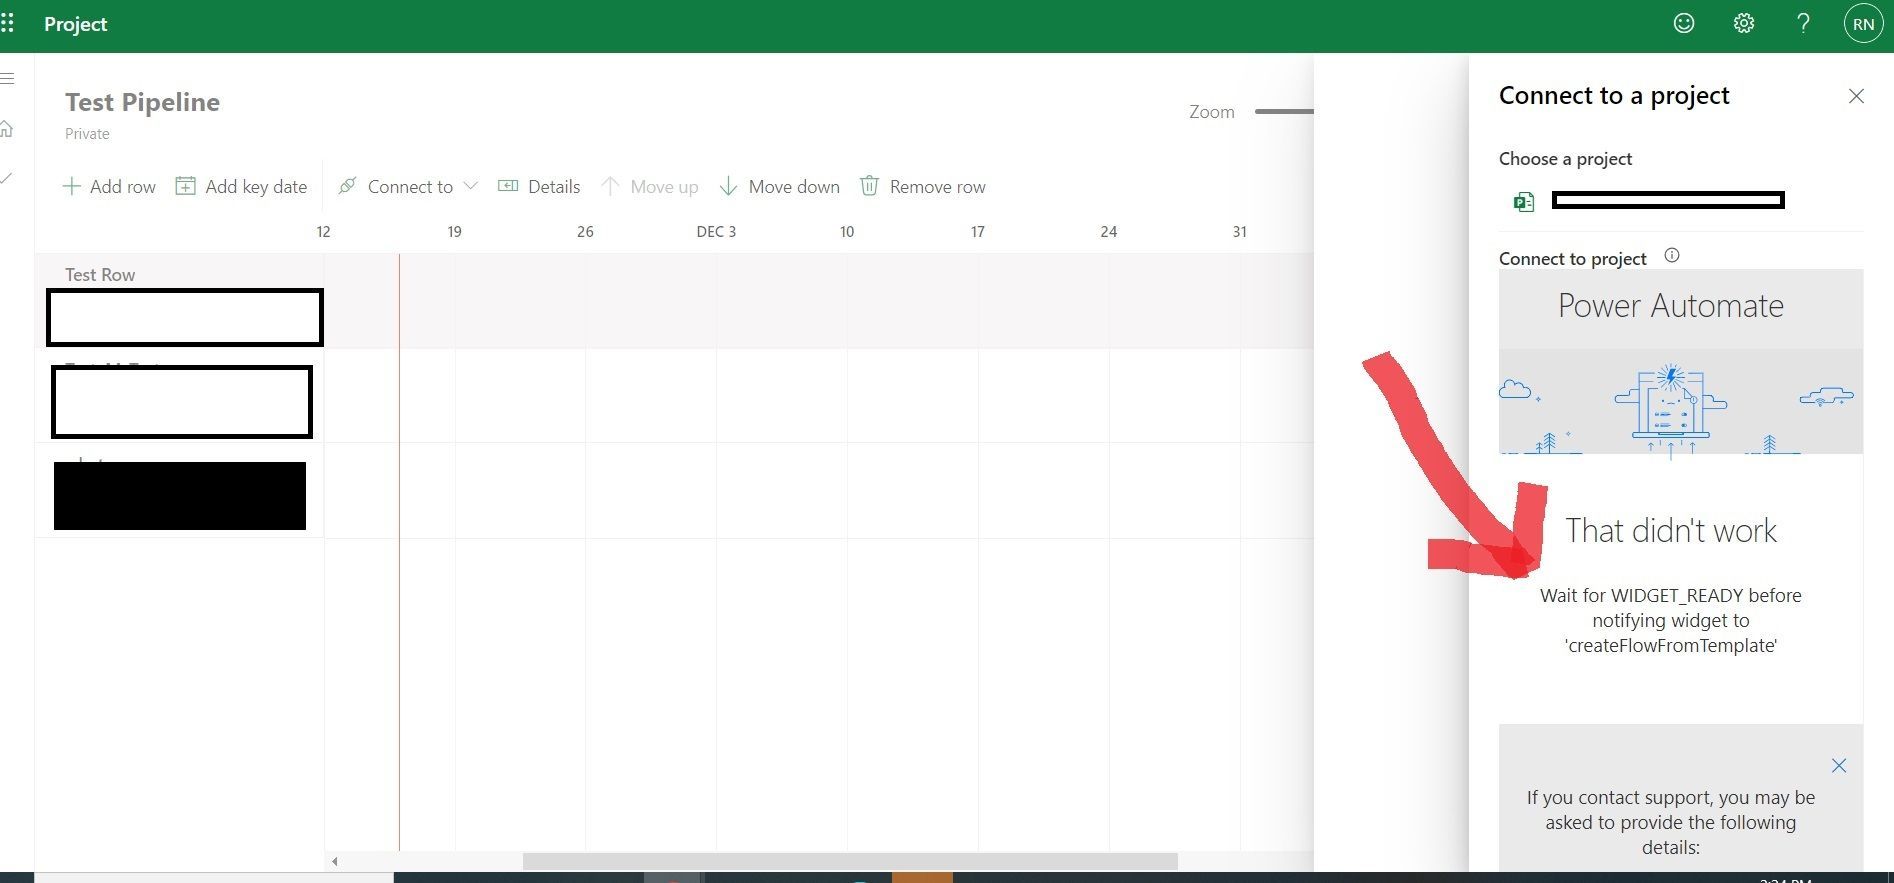Click the Project file icon under Choose a project

pos(1524,202)
